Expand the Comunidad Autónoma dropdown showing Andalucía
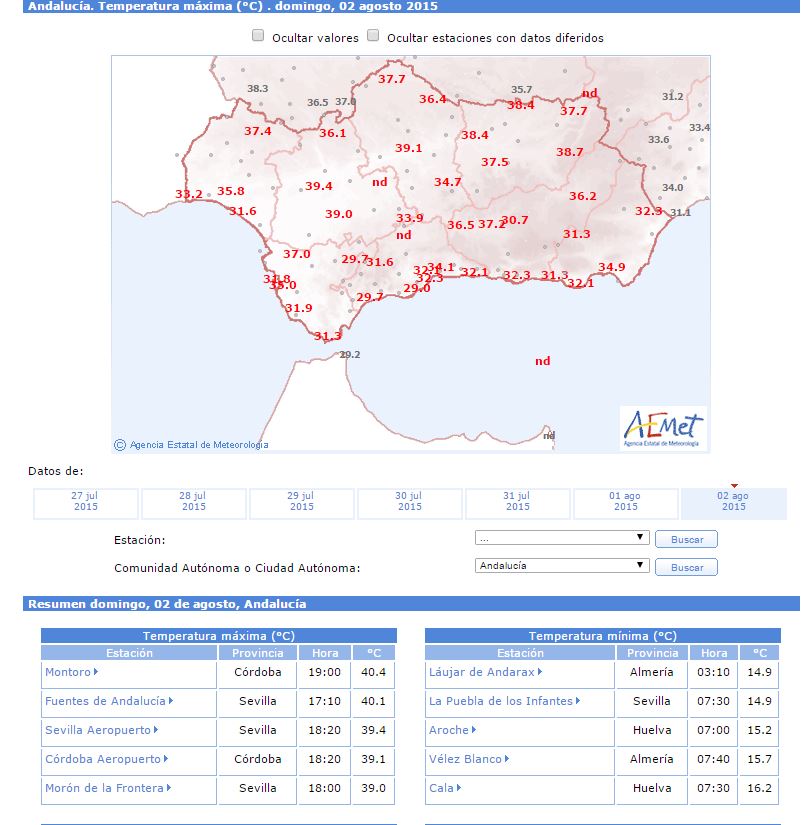The width and height of the screenshot is (810, 825). click(x=562, y=566)
